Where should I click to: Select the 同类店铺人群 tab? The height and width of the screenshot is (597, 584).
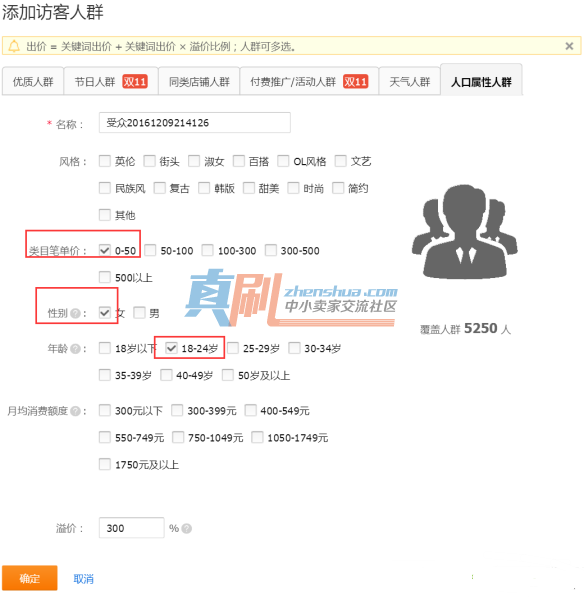pyautogui.click(x=199, y=81)
